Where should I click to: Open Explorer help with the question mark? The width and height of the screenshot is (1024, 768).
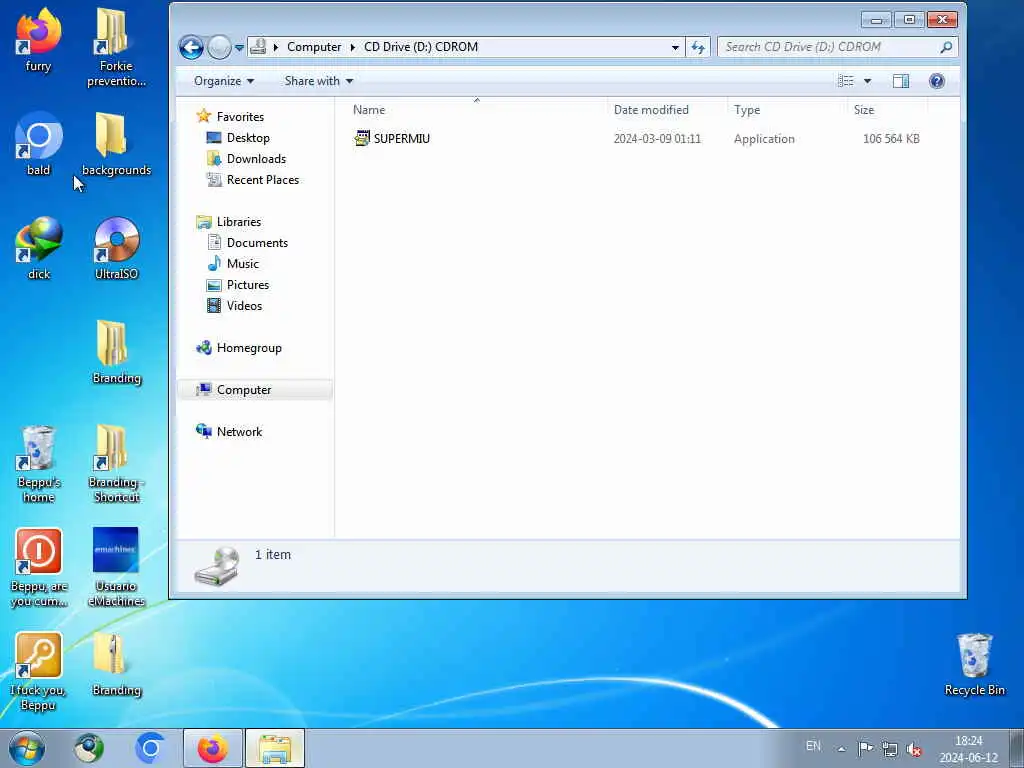click(936, 81)
